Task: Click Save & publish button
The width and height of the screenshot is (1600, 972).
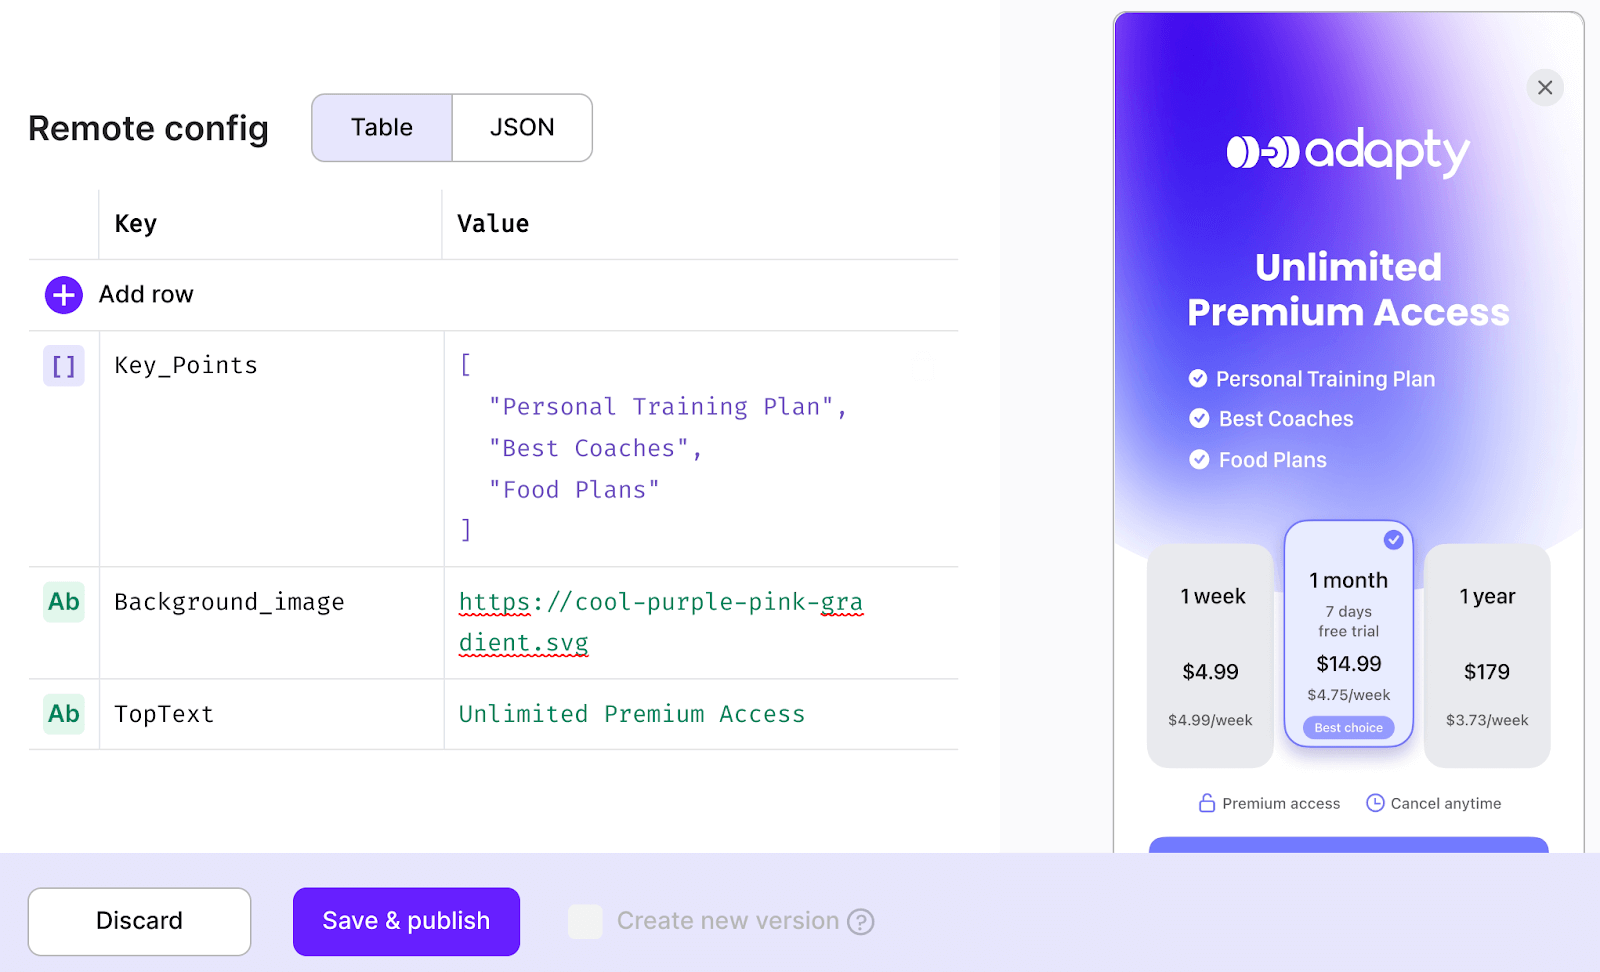Action: point(406,921)
